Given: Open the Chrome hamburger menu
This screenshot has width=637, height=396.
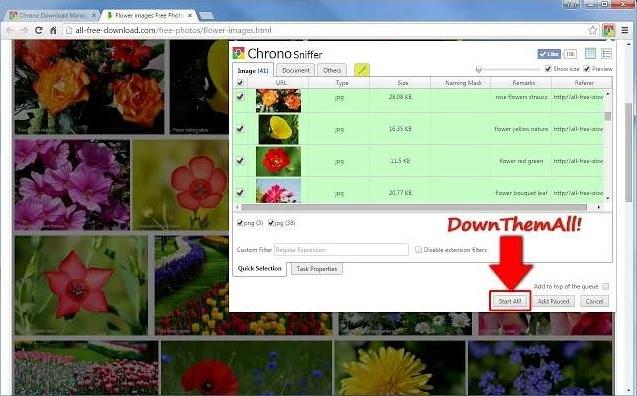Looking at the screenshot, I should tap(625, 30).
